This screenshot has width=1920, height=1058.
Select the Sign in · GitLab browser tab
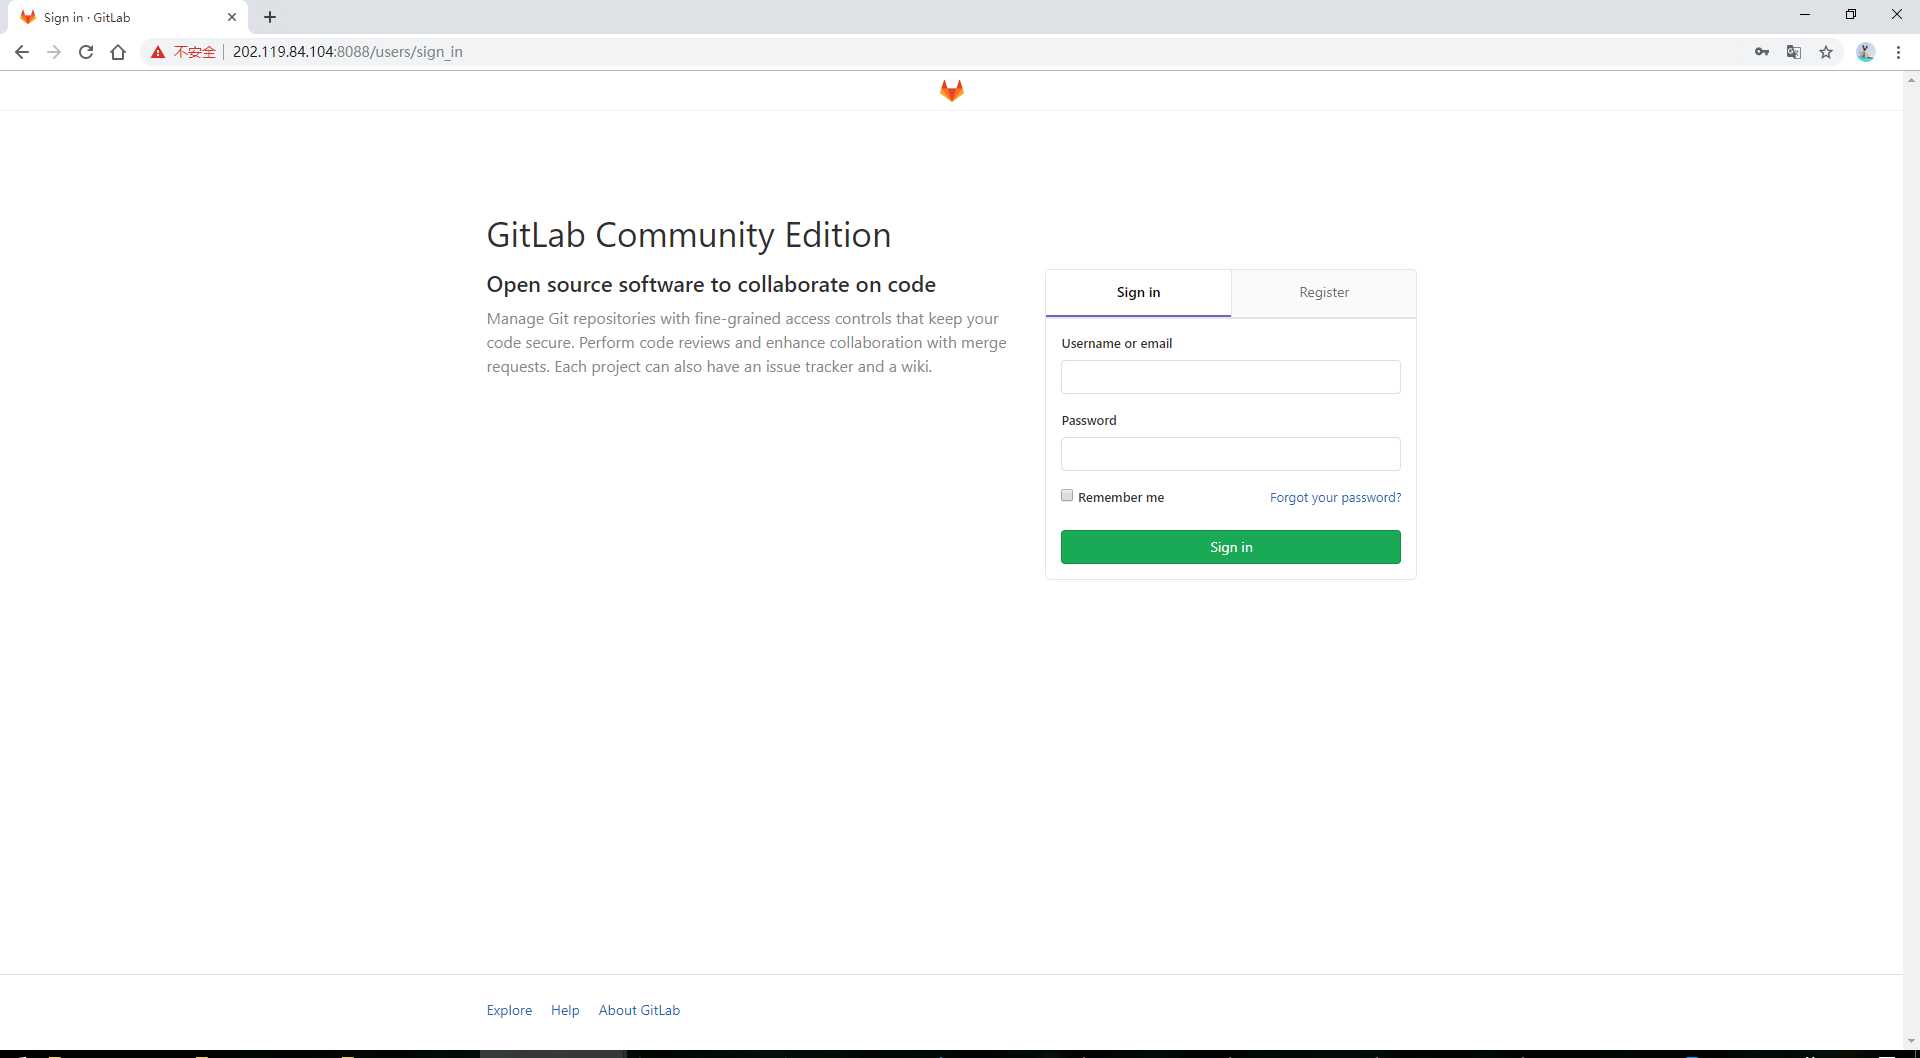click(x=128, y=17)
